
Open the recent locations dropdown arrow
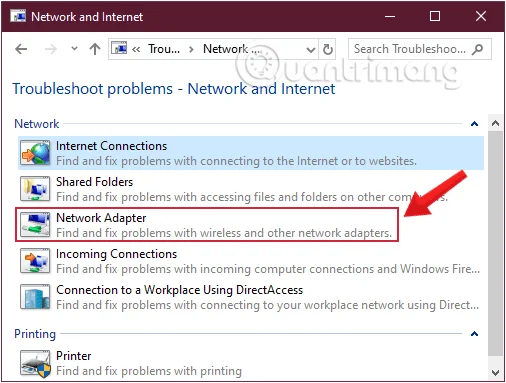[x=74, y=49]
